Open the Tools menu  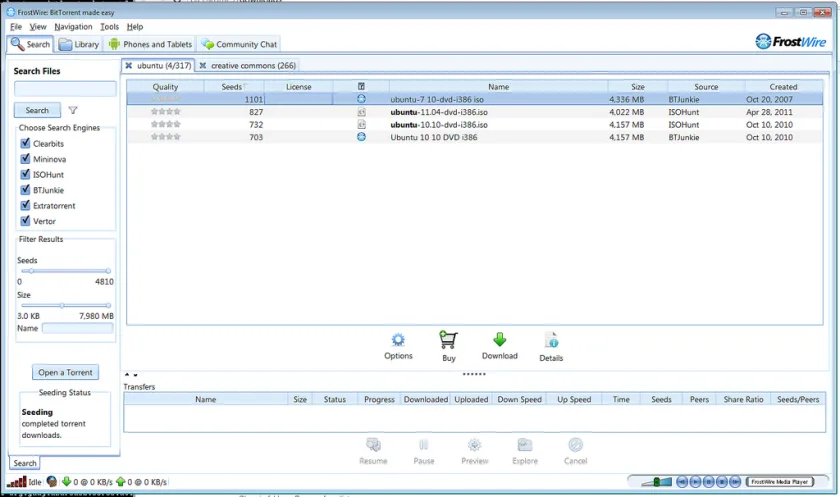pyautogui.click(x=109, y=26)
